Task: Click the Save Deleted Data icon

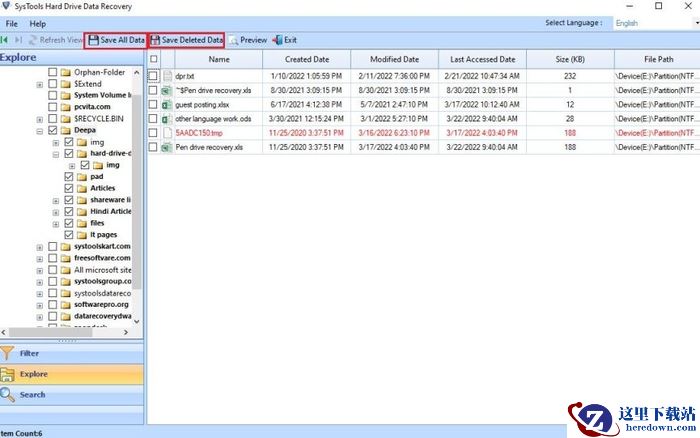Action: 155,40
